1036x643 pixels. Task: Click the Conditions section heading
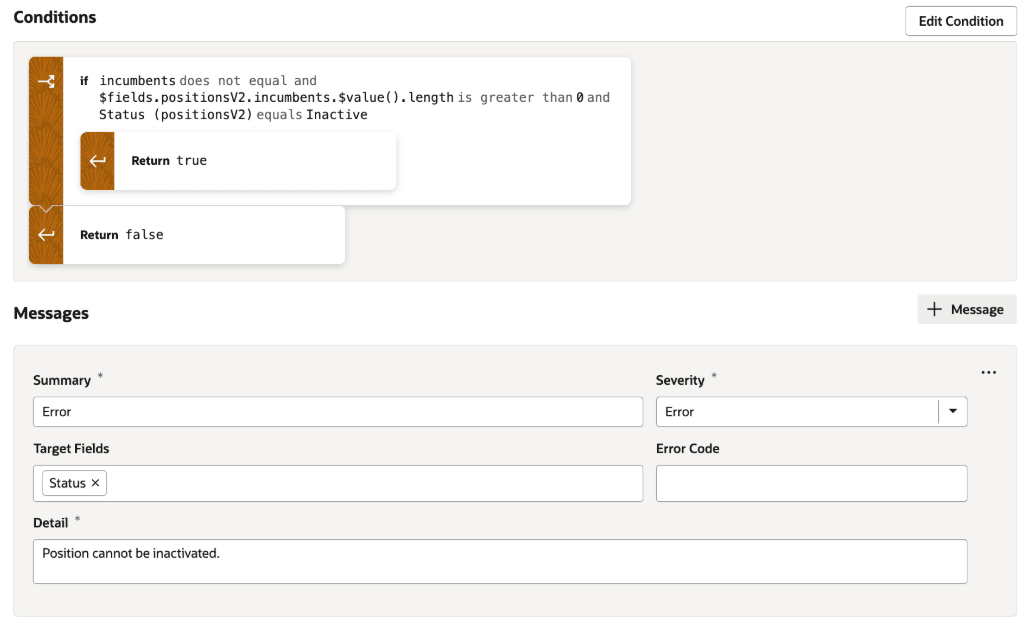point(55,17)
